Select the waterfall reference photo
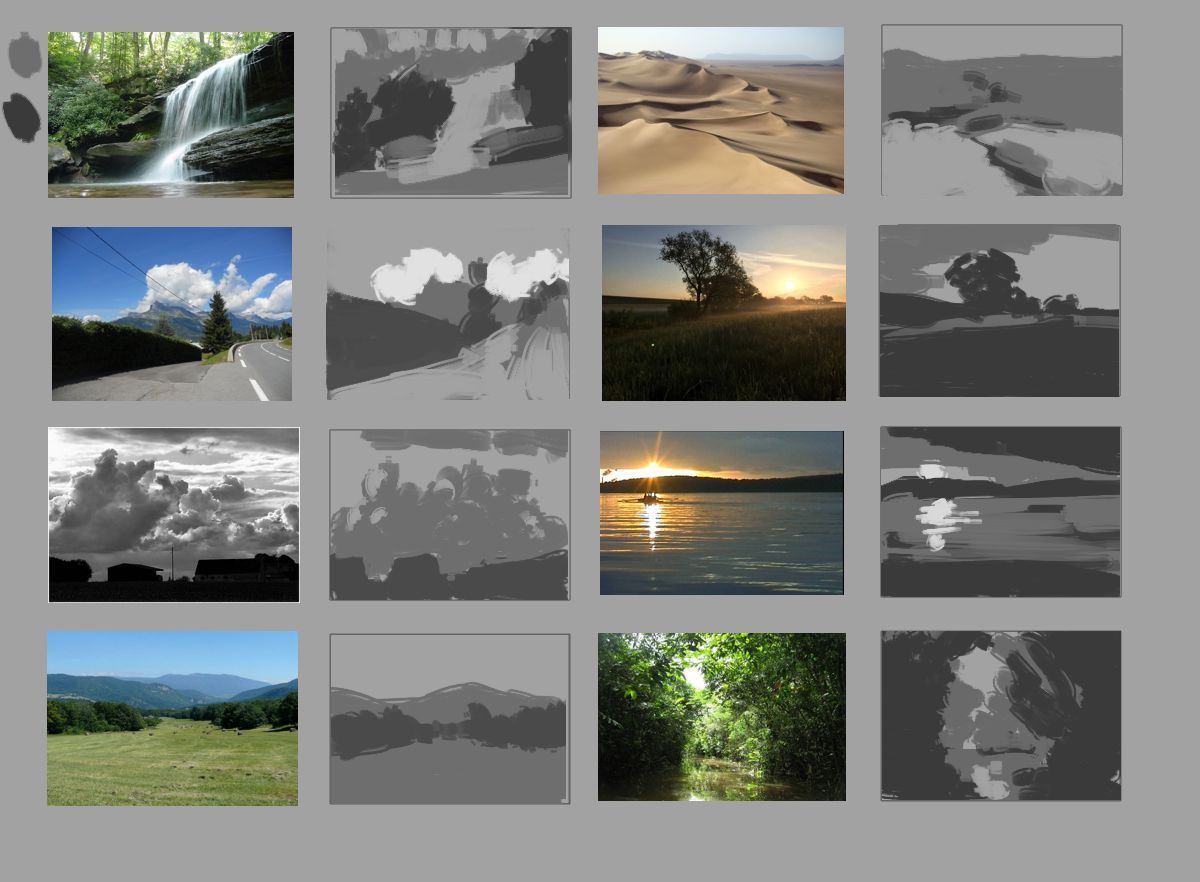Viewport: 1200px width, 882px height. [171, 114]
